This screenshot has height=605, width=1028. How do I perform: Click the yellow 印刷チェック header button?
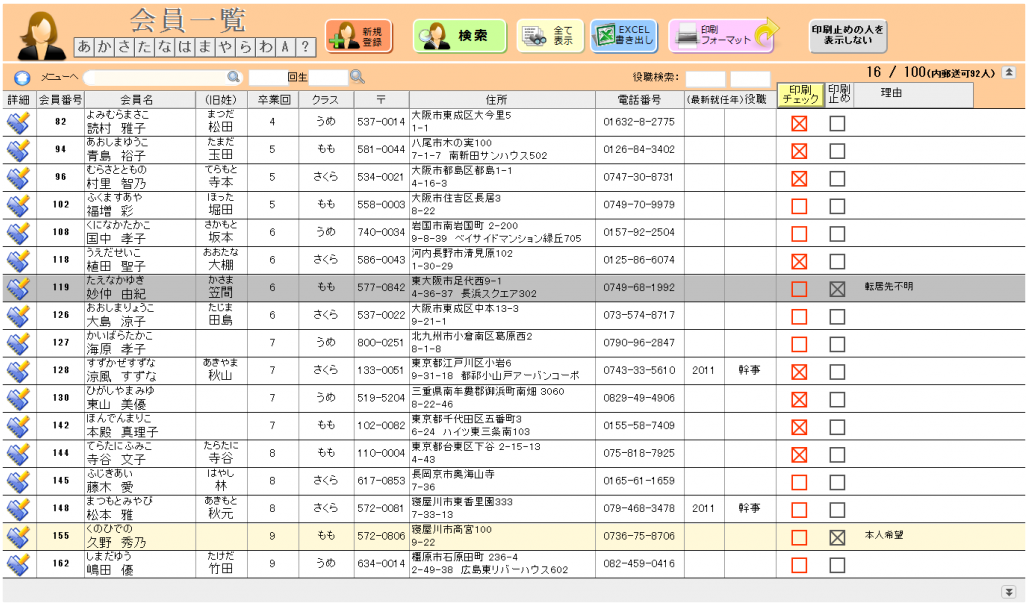(x=801, y=95)
